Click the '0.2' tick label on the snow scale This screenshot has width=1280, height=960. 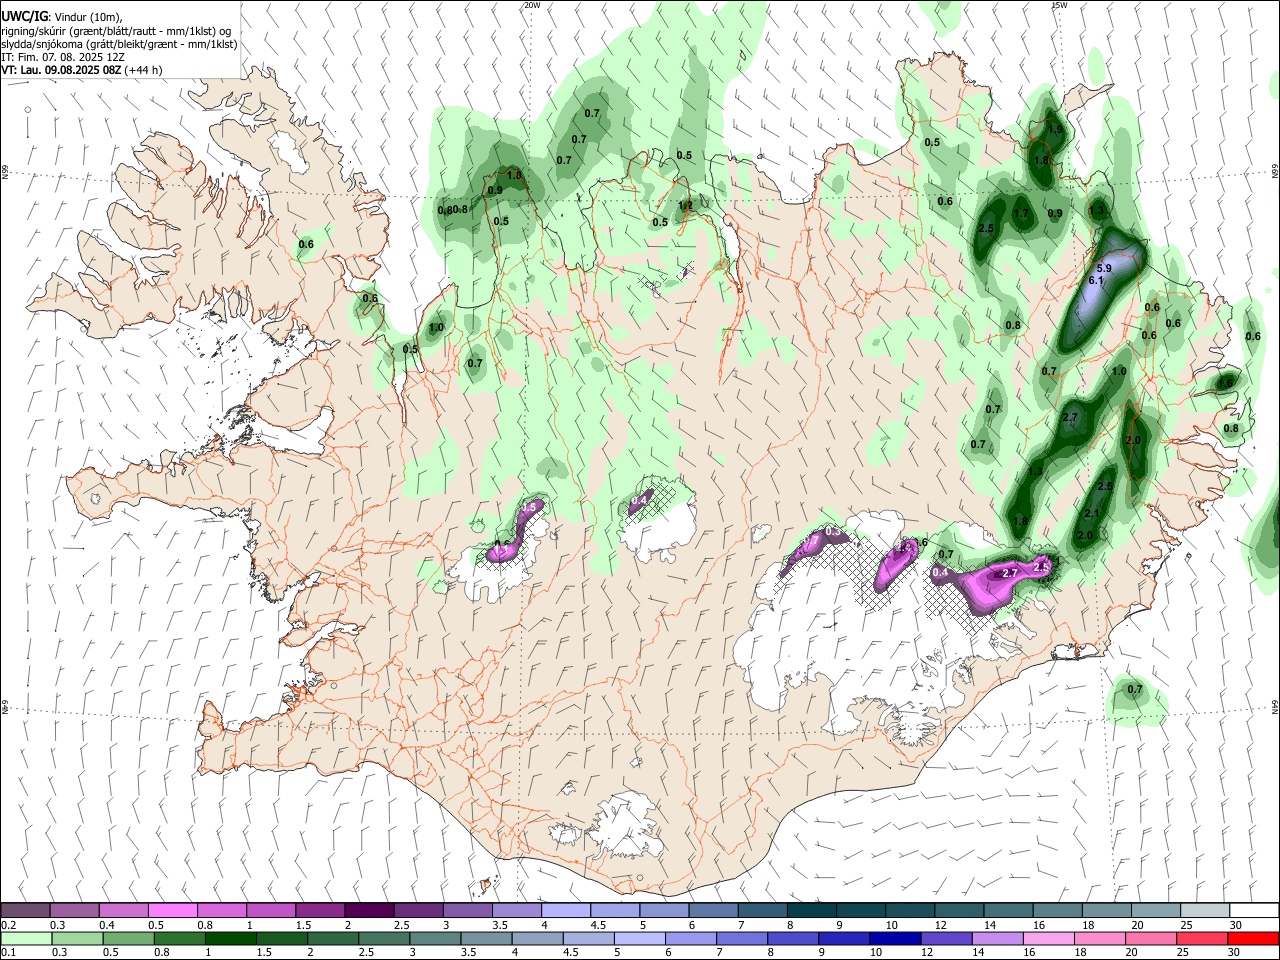tap(8, 925)
